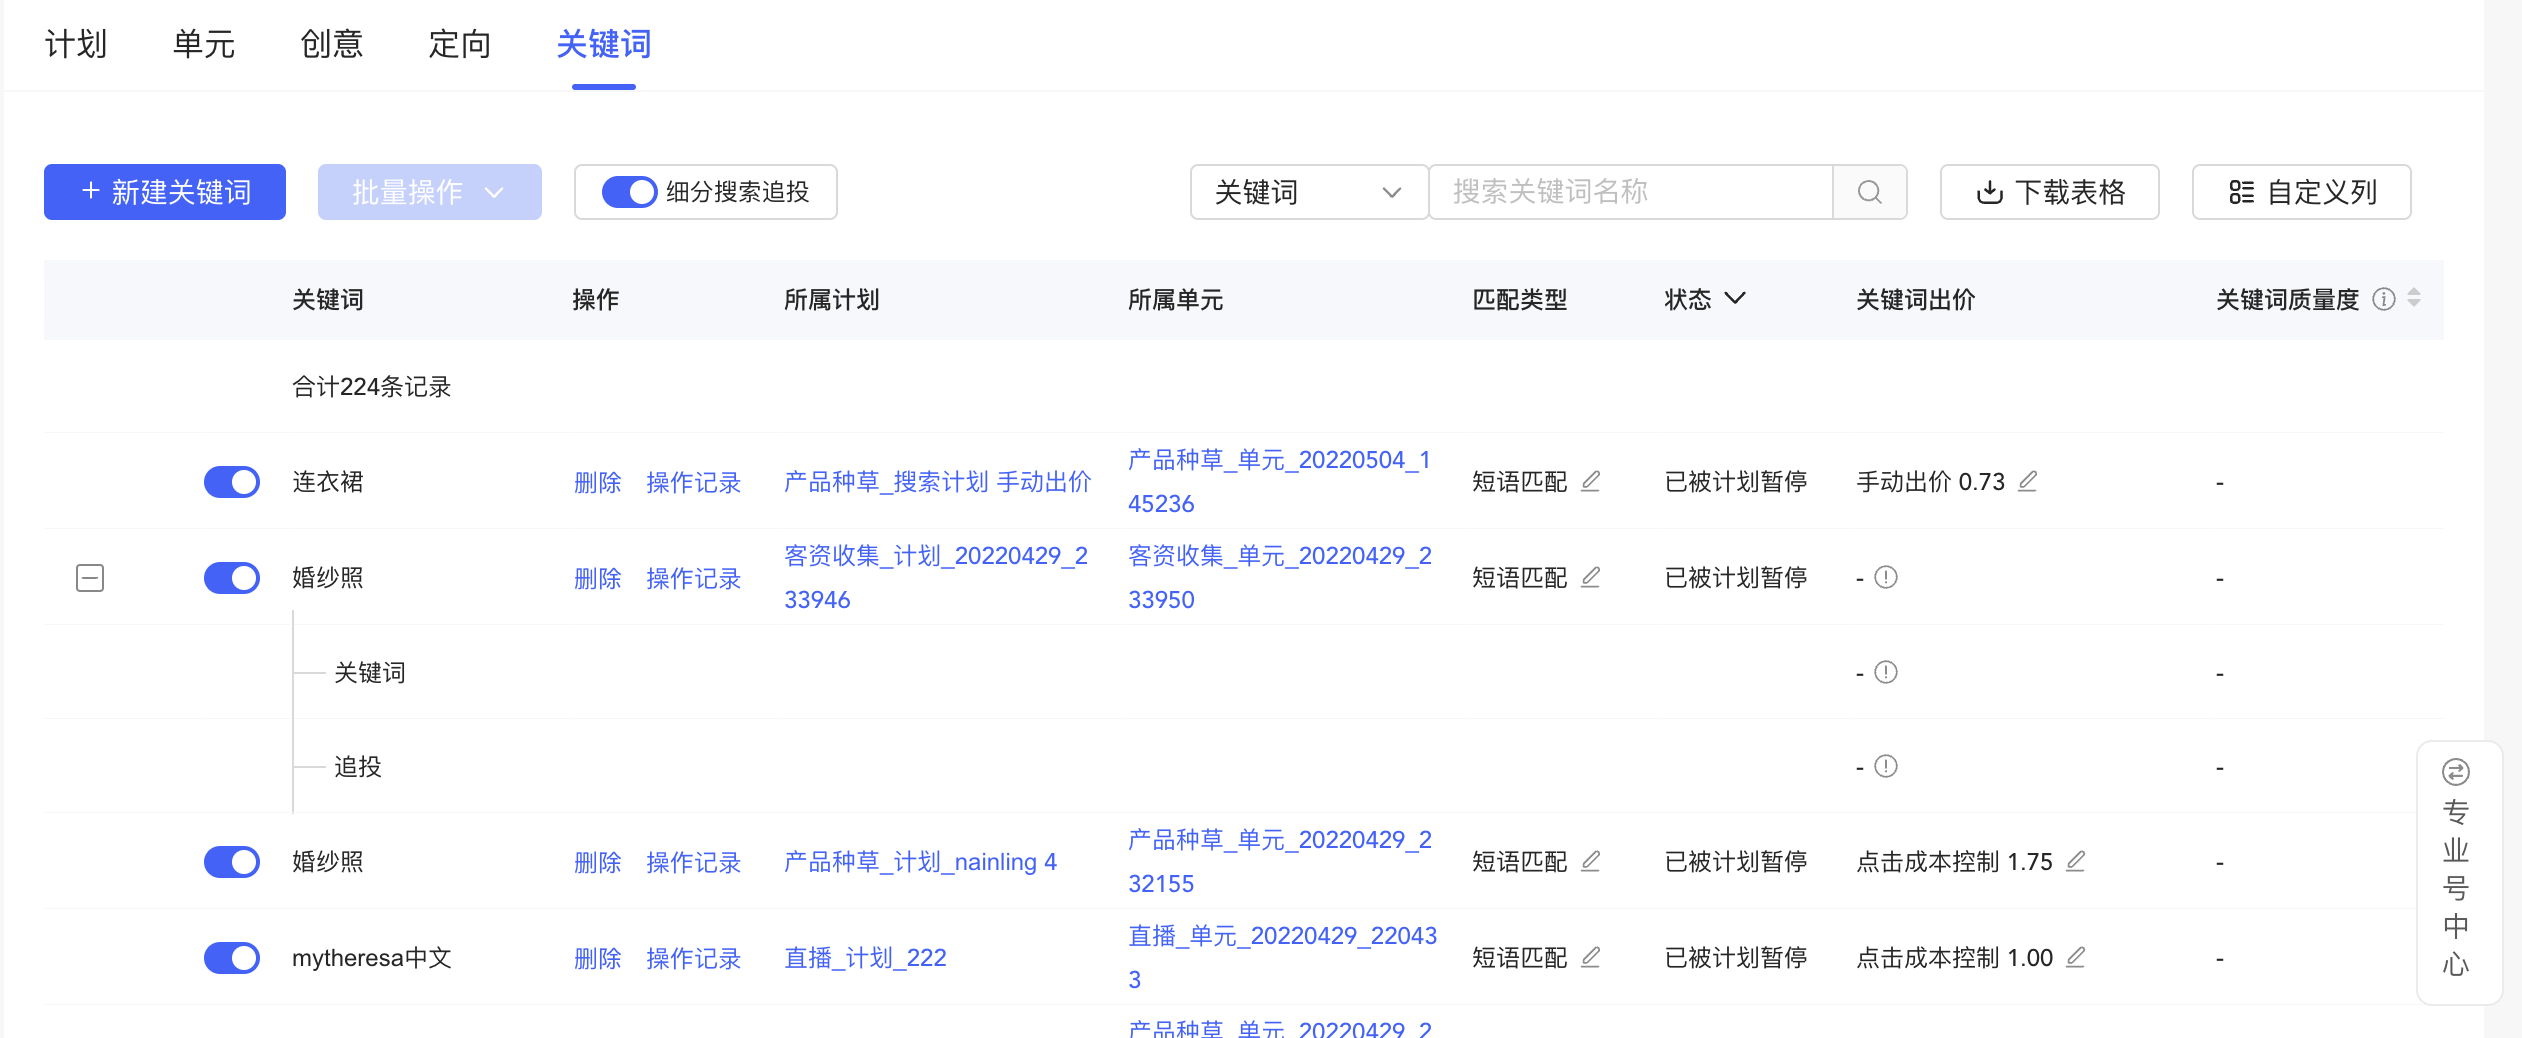Open the 下载表格 download icon

coord(1991,192)
